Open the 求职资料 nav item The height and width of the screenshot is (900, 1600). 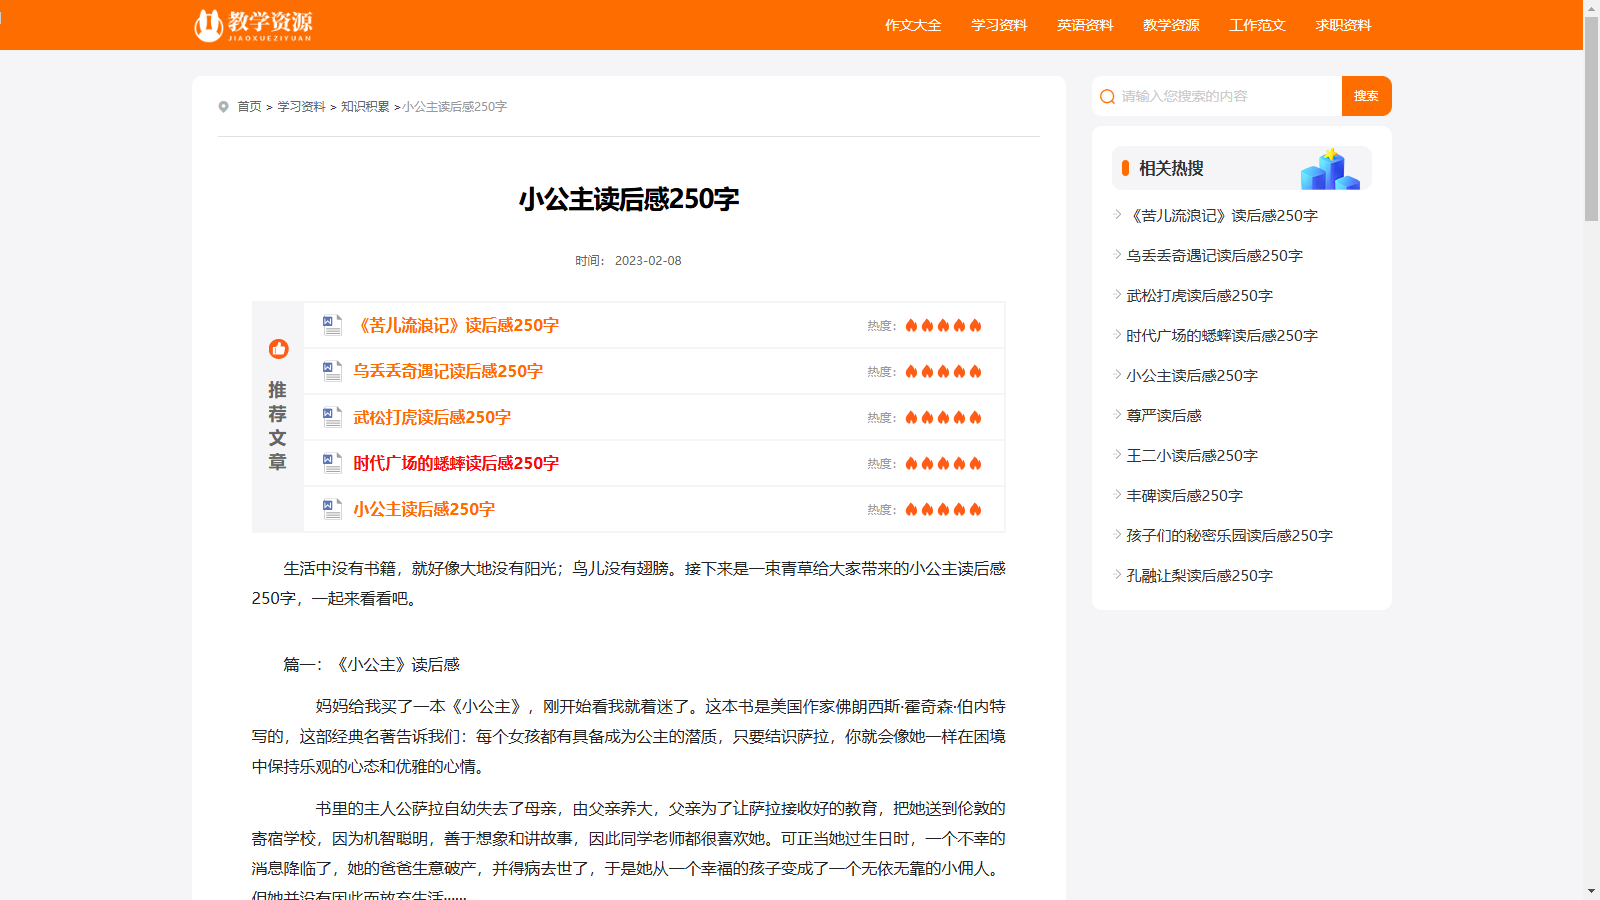(1342, 25)
